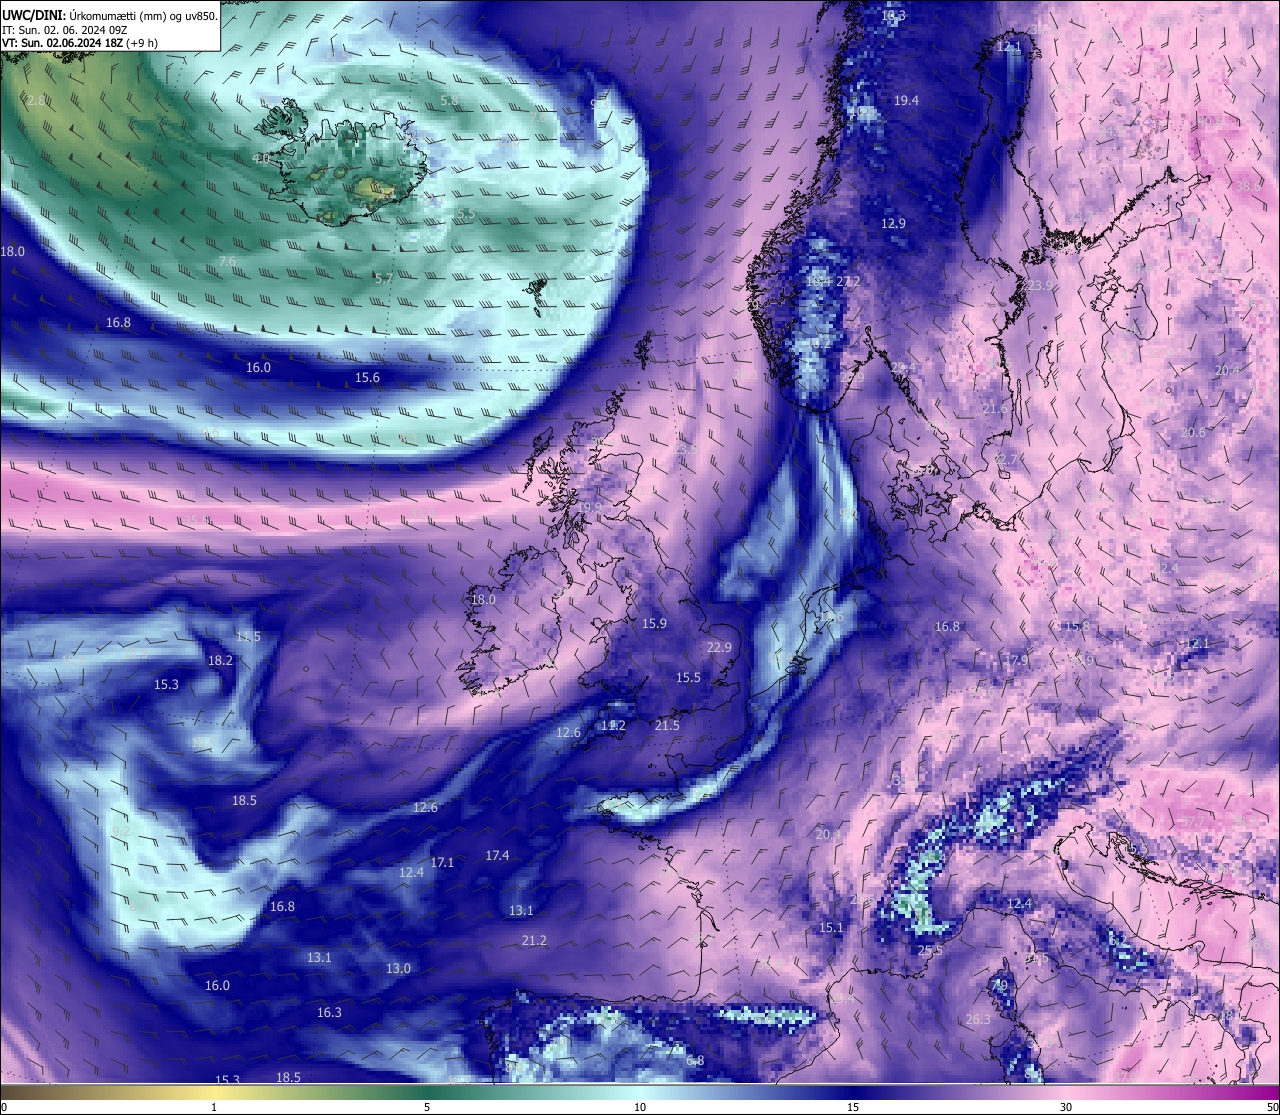Screen dimensions: 1280x1115
Task: Click the 16.3 value label west of Iberia
Action: [x=329, y=1012]
